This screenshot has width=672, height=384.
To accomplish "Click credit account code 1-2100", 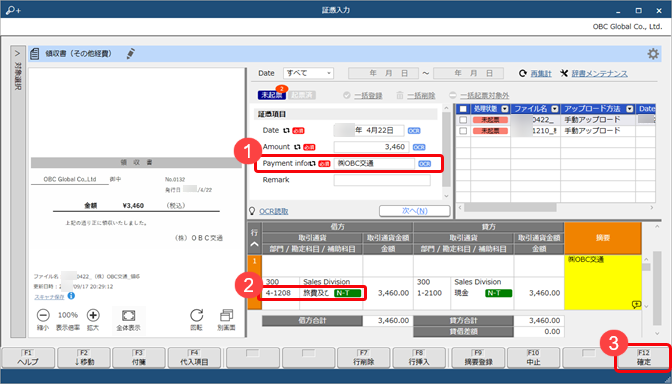I will pyautogui.click(x=429, y=293).
